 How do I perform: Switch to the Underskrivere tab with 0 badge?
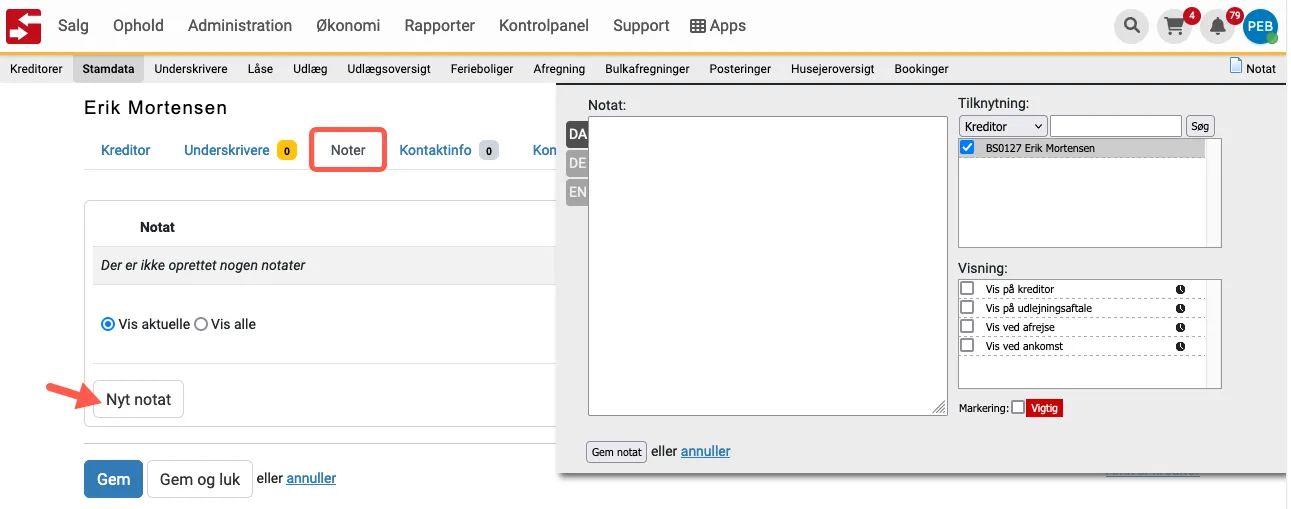(x=240, y=150)
